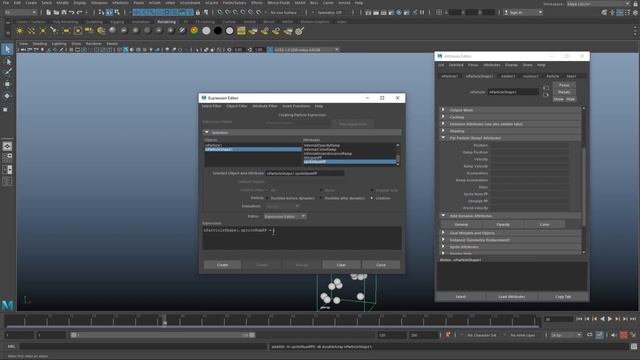640x360 pixels.
Task: Select the Runtime before dynamics radio button
Action: pos(268,198)
